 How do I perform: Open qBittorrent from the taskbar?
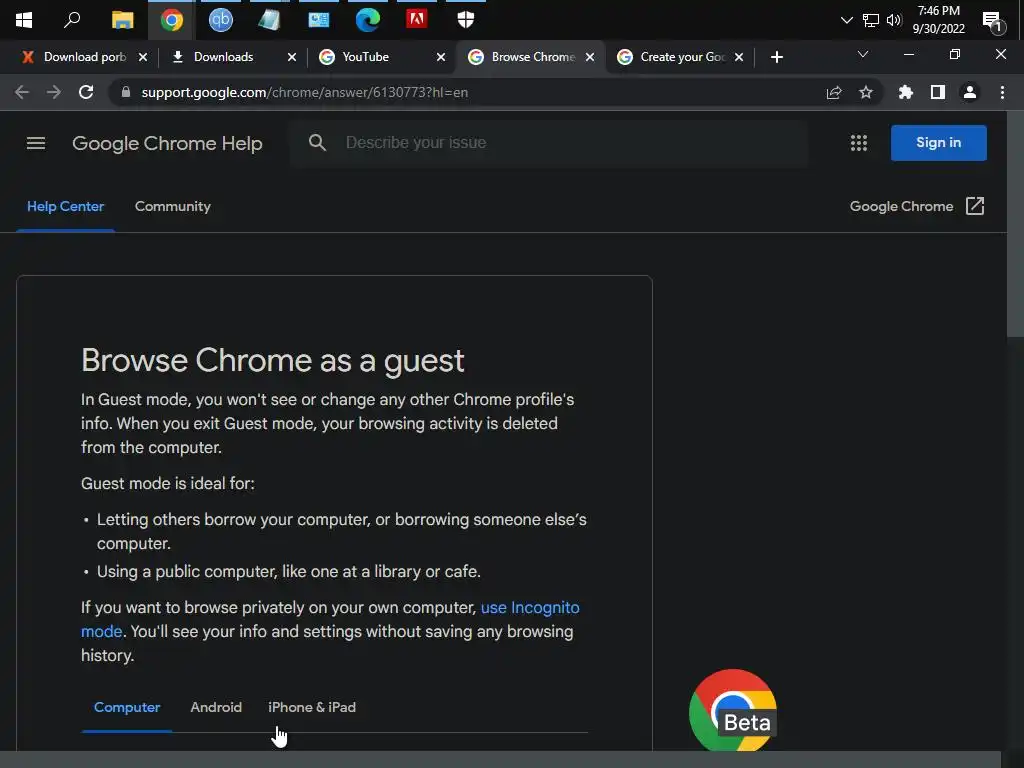[x=221, y=20]
